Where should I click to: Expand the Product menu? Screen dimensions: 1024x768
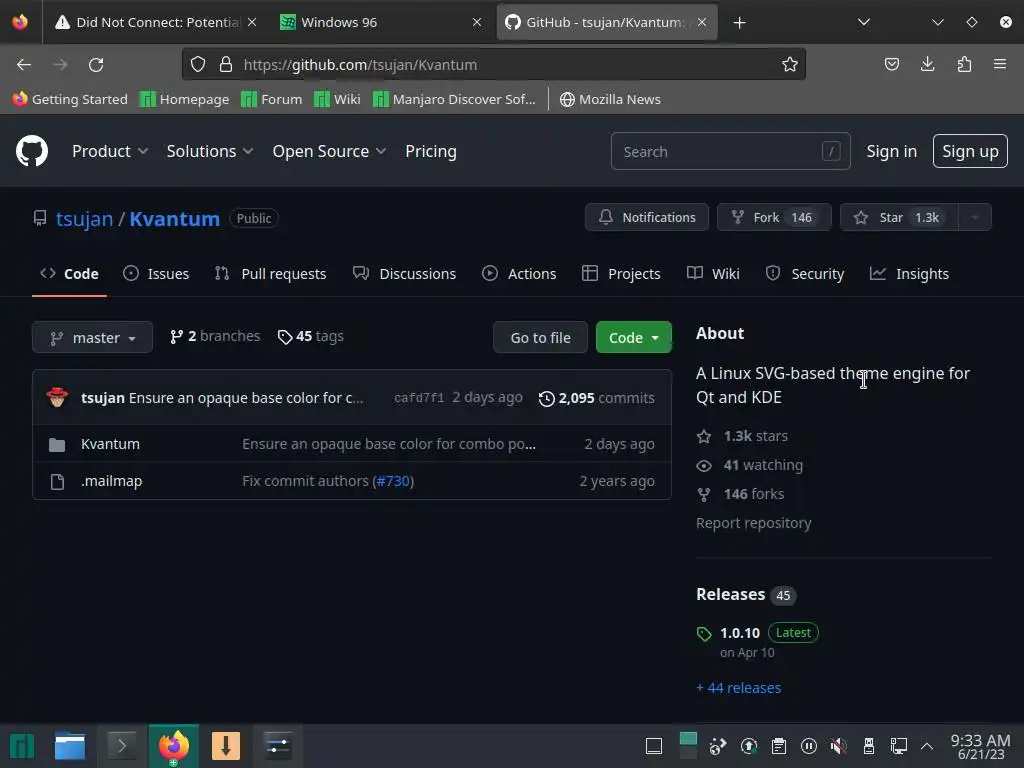coord(110,152)
